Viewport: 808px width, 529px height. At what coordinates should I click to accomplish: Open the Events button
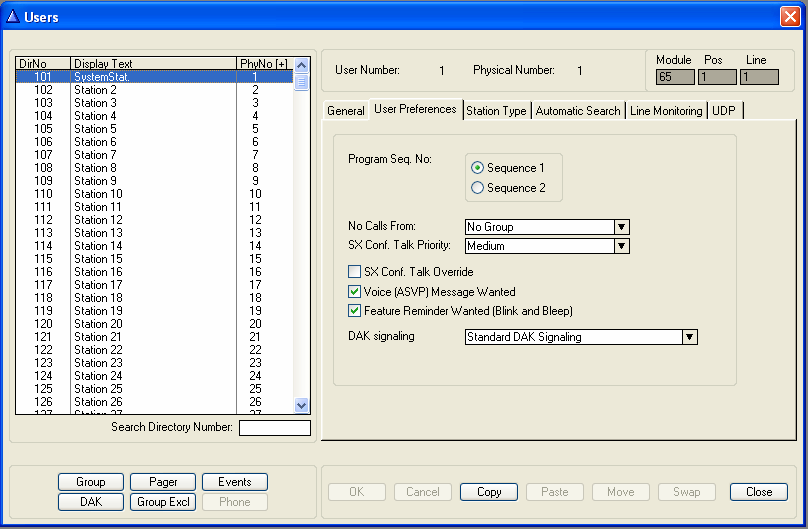click(235, 482)
